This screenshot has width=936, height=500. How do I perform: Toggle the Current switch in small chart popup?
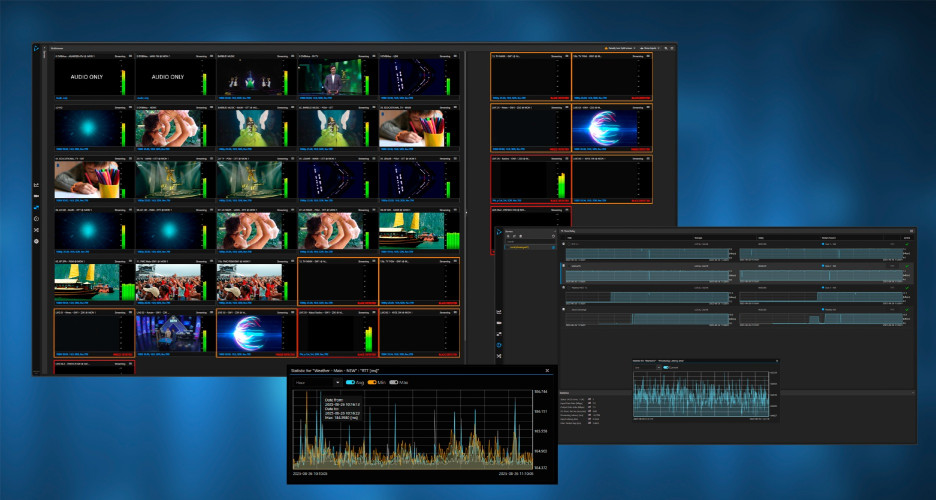(666, 368)
